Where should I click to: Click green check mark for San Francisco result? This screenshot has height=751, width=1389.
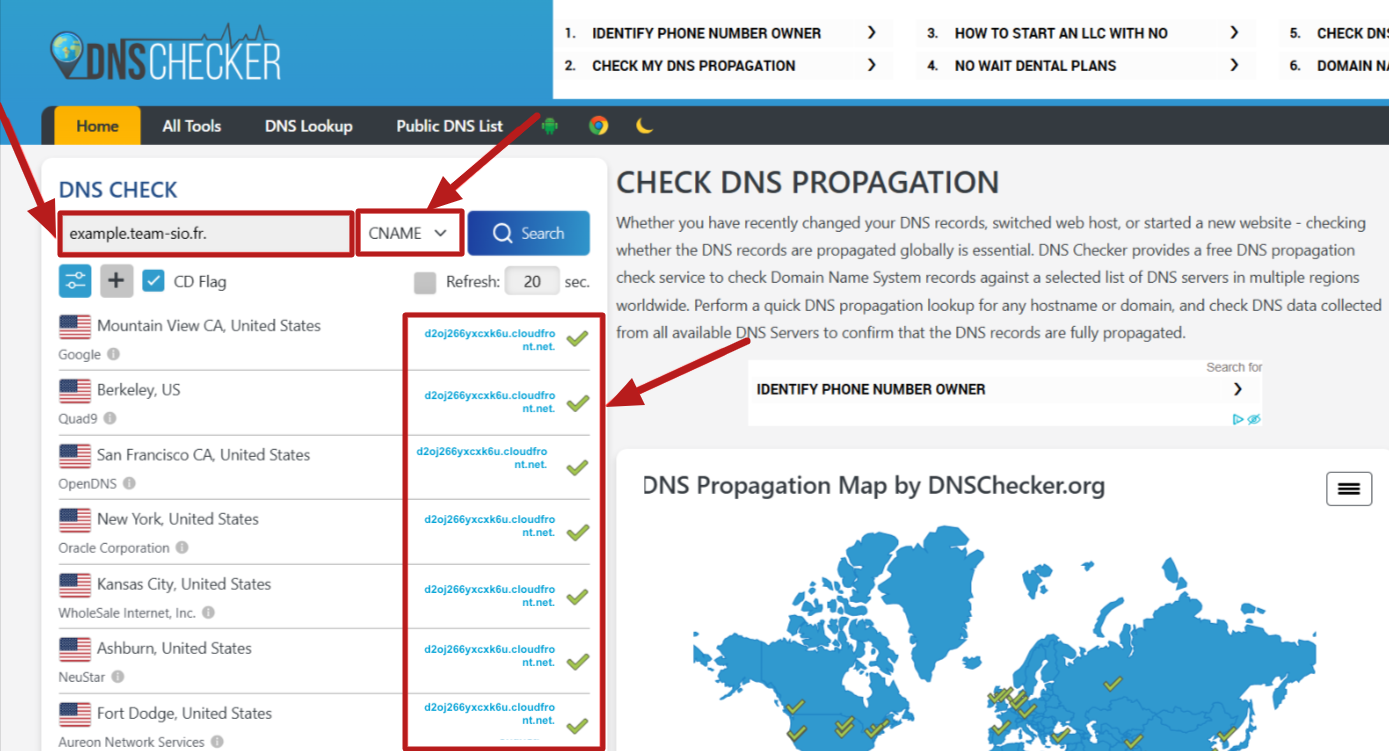click(577, 467)
